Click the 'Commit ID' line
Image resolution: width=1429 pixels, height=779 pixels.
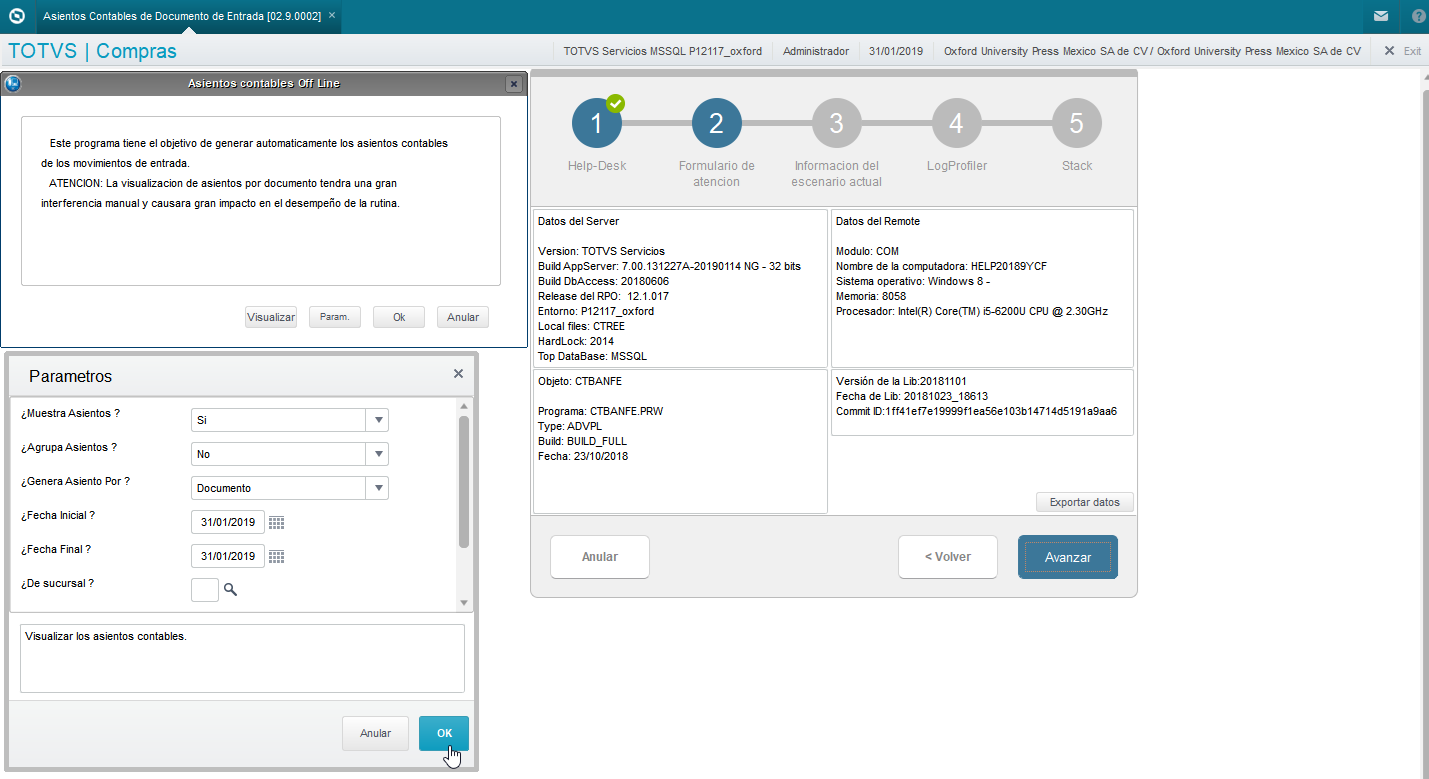(x=976, y=411)
